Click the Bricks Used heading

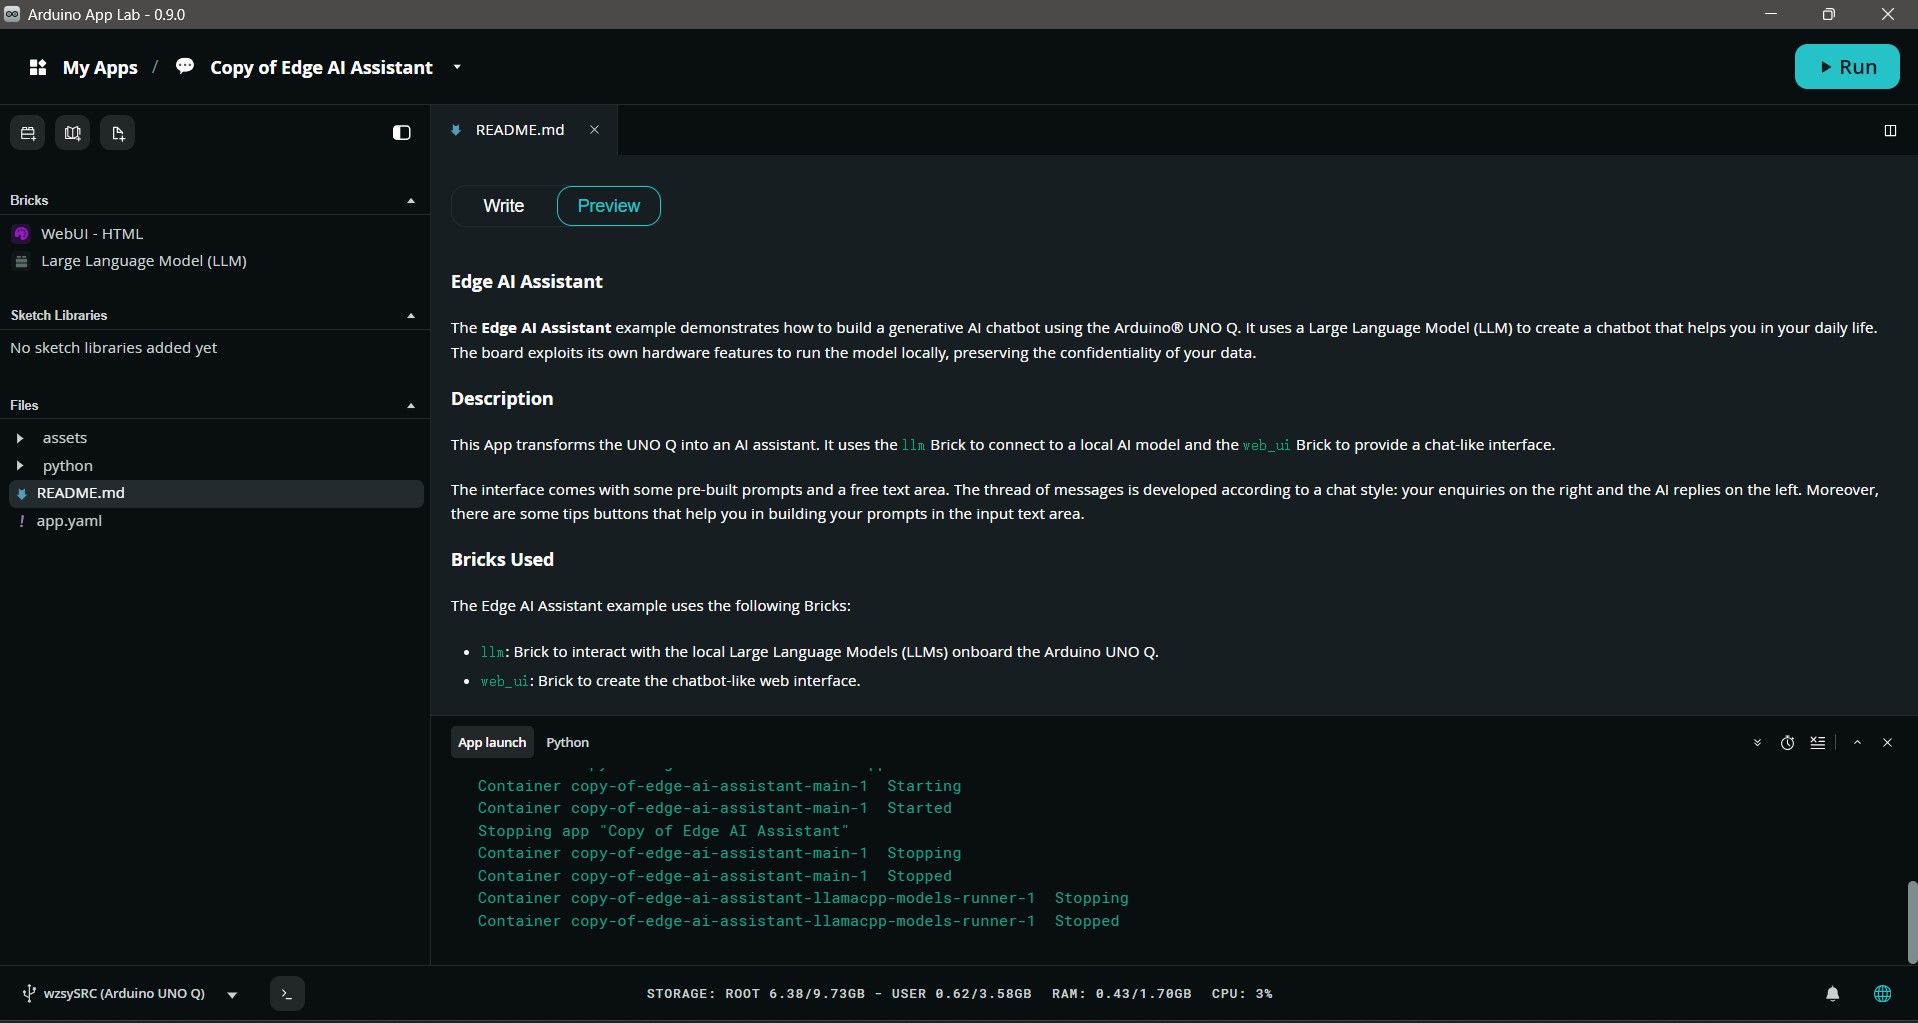pyautogui.click(x=502, y=560)
